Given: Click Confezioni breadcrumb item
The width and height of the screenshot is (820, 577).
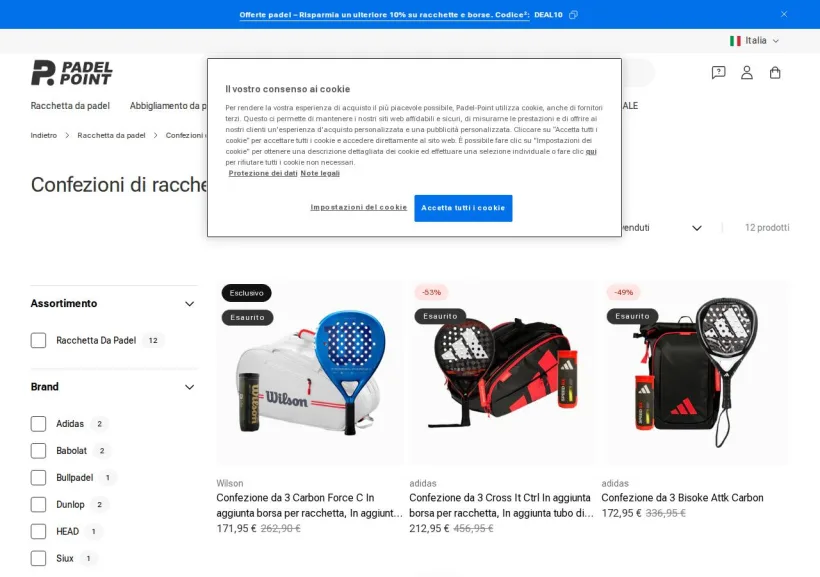Looking at the screenshot, I should tap(186, 135).
